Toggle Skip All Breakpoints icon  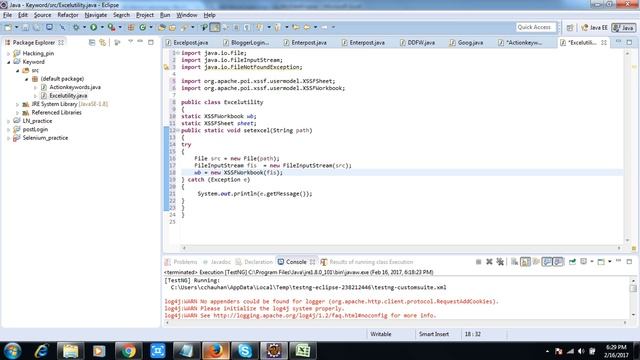pos(62,27)
